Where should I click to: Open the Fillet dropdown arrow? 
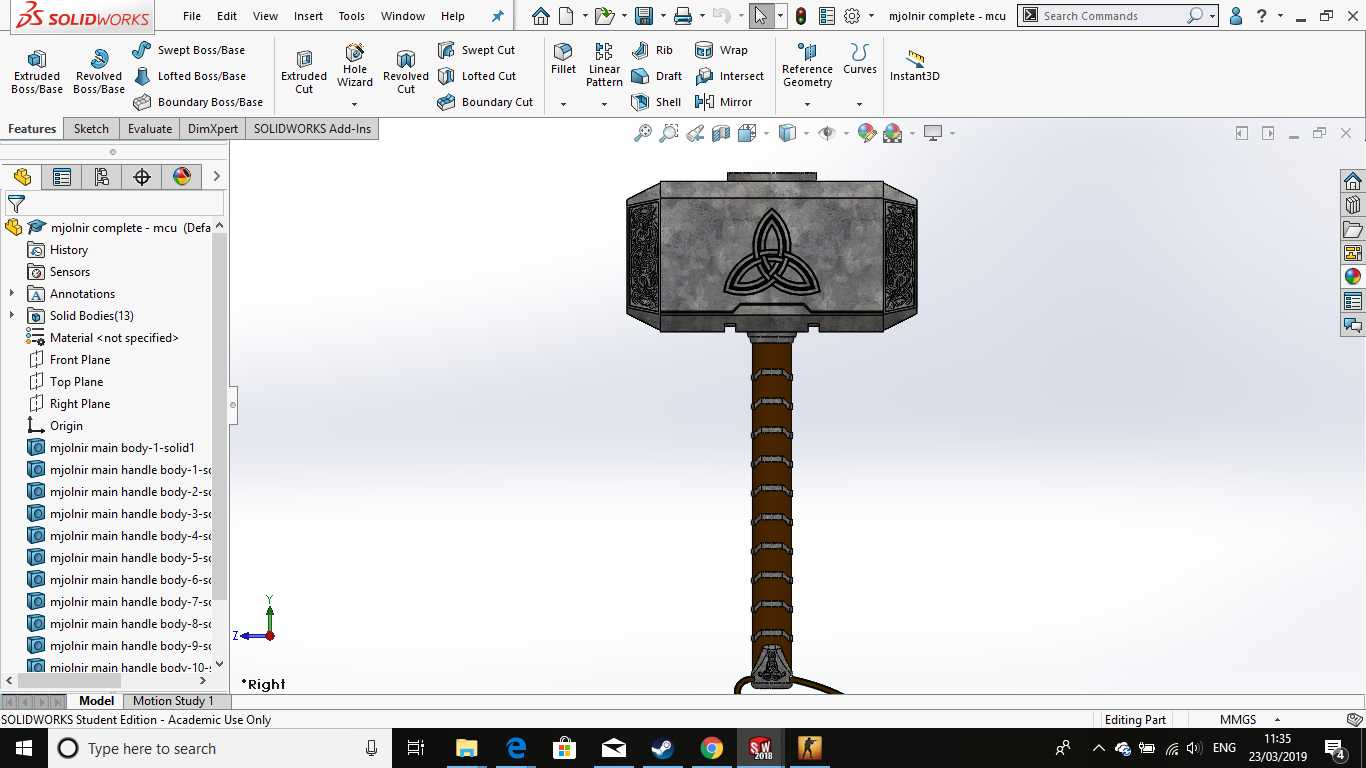tap(563, 104)
